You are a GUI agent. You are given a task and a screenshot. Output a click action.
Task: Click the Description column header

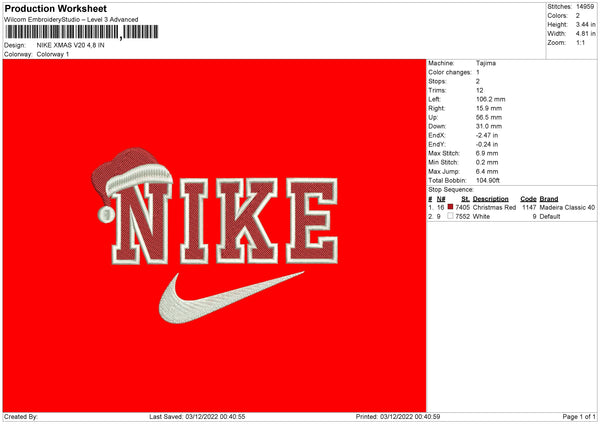click(x=491, y=199)
